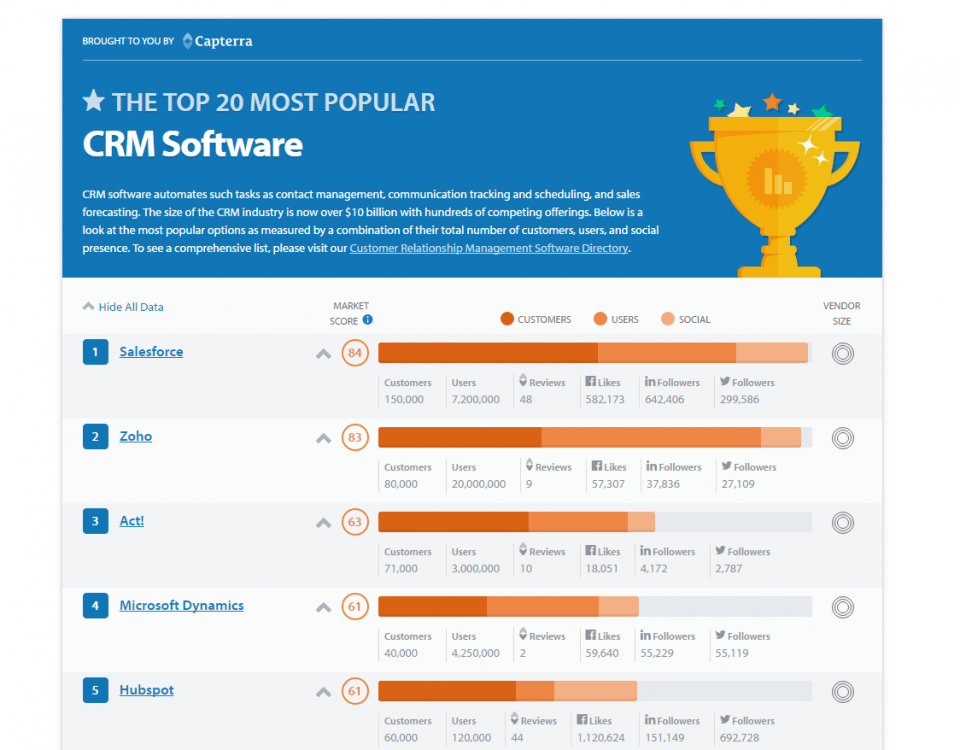Click Salesforce users value 7,200,000

476,399
